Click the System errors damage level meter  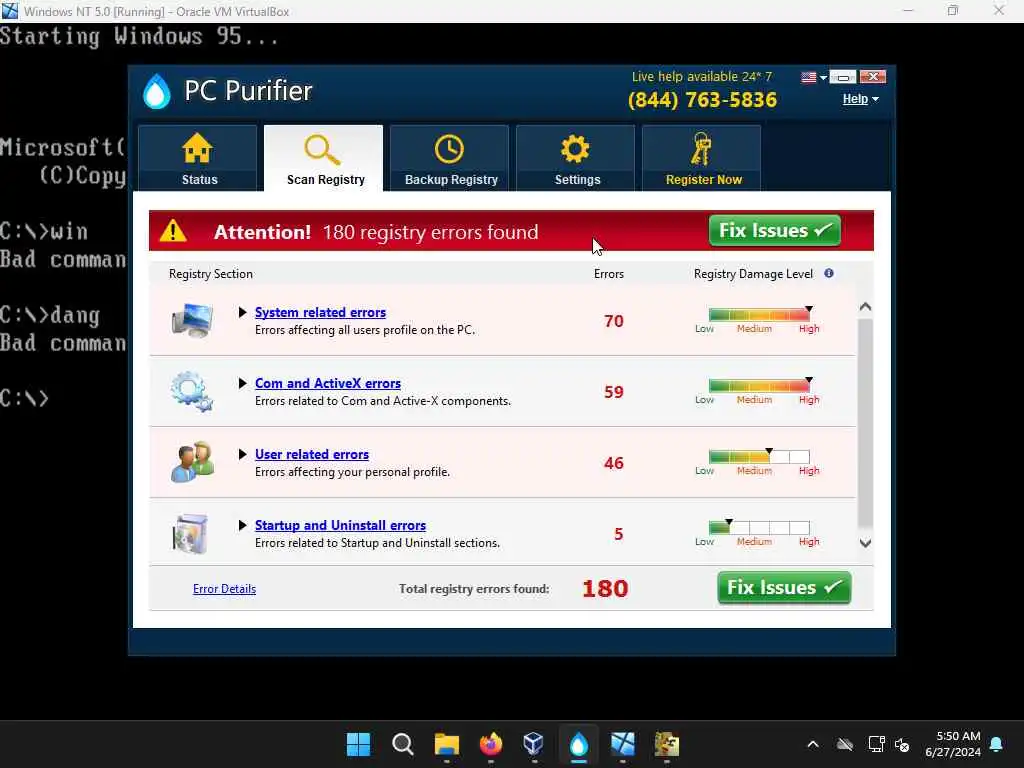[760, 315]
